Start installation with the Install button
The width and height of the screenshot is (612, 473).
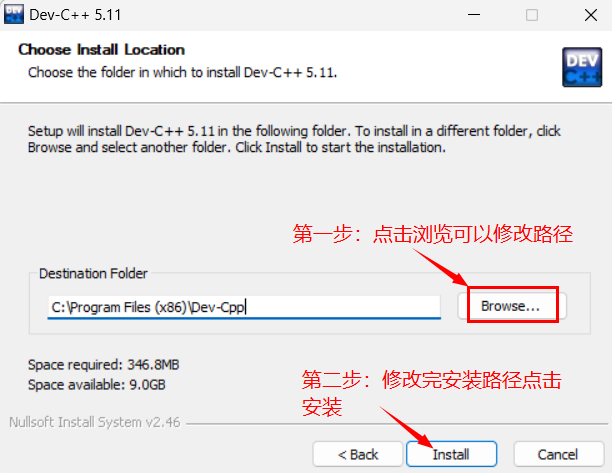point(451,454)
